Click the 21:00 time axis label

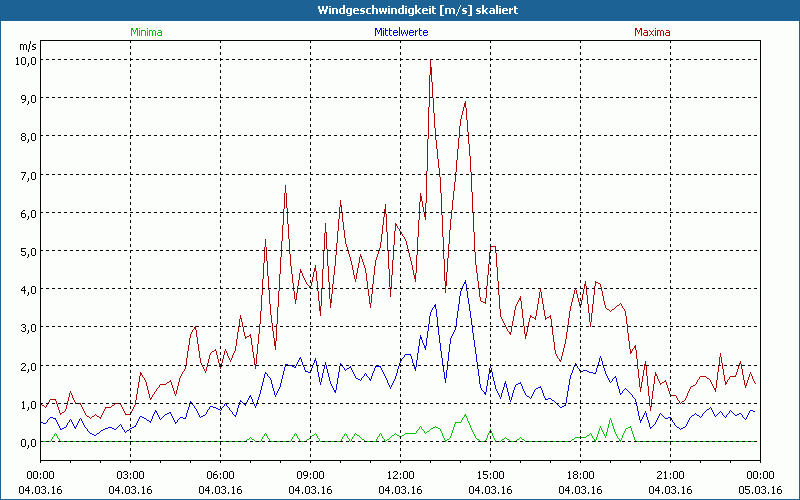pos(670,476)
